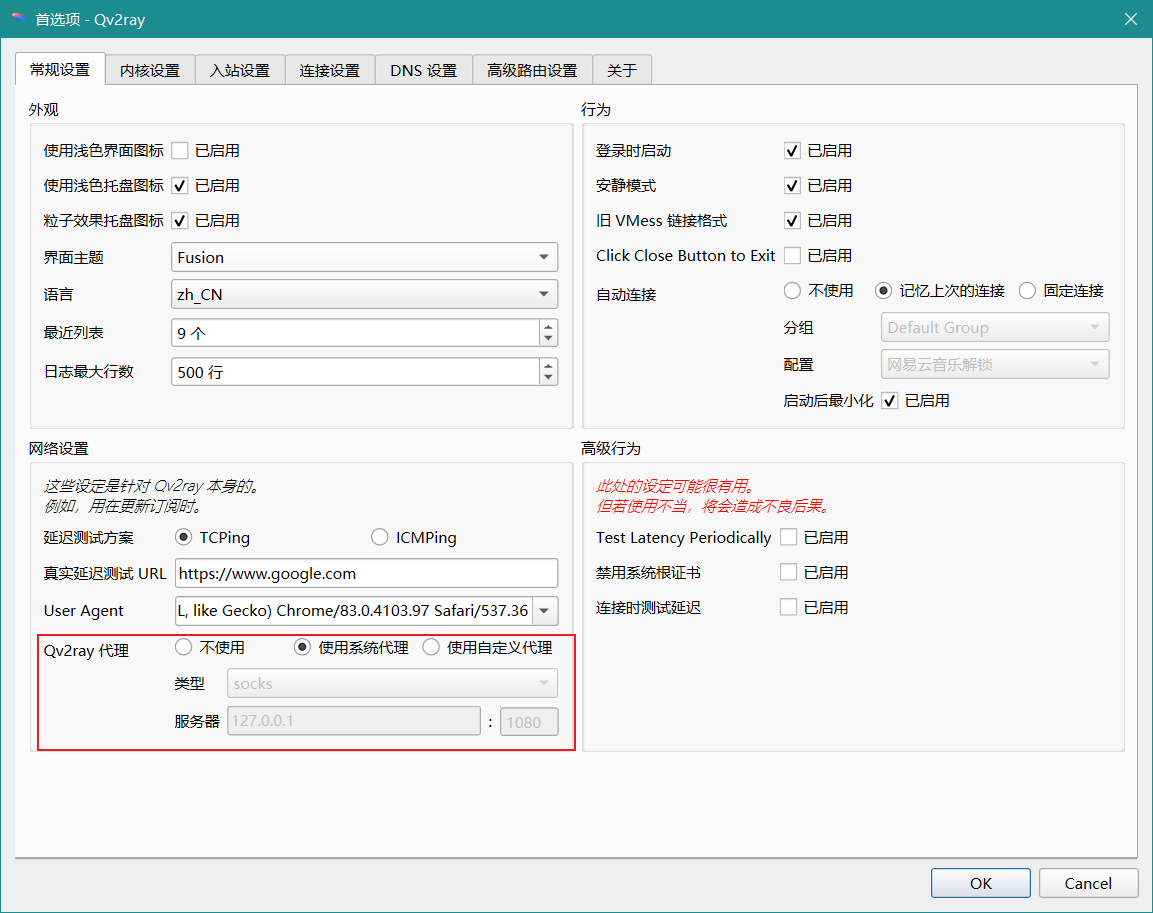
Task: Expand the User Agent dropdown arrow
Action: (x=545, y=611)
